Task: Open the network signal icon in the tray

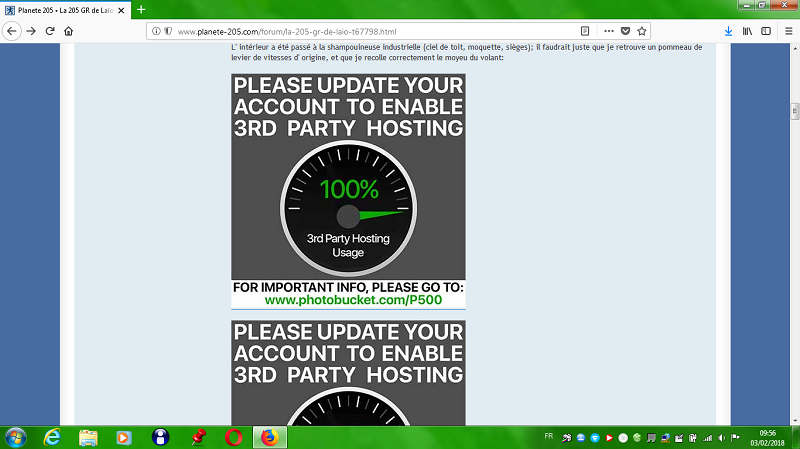Action: point(707,438)
